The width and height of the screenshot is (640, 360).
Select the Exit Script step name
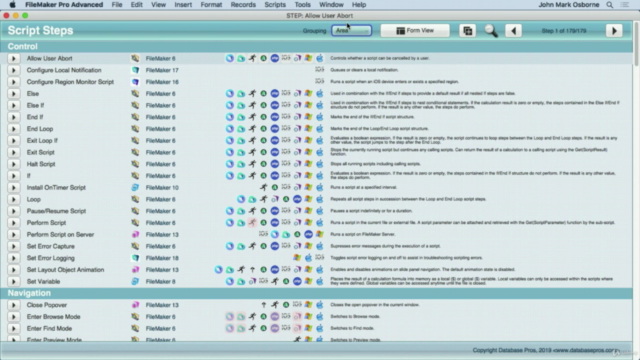pos(40,152)
